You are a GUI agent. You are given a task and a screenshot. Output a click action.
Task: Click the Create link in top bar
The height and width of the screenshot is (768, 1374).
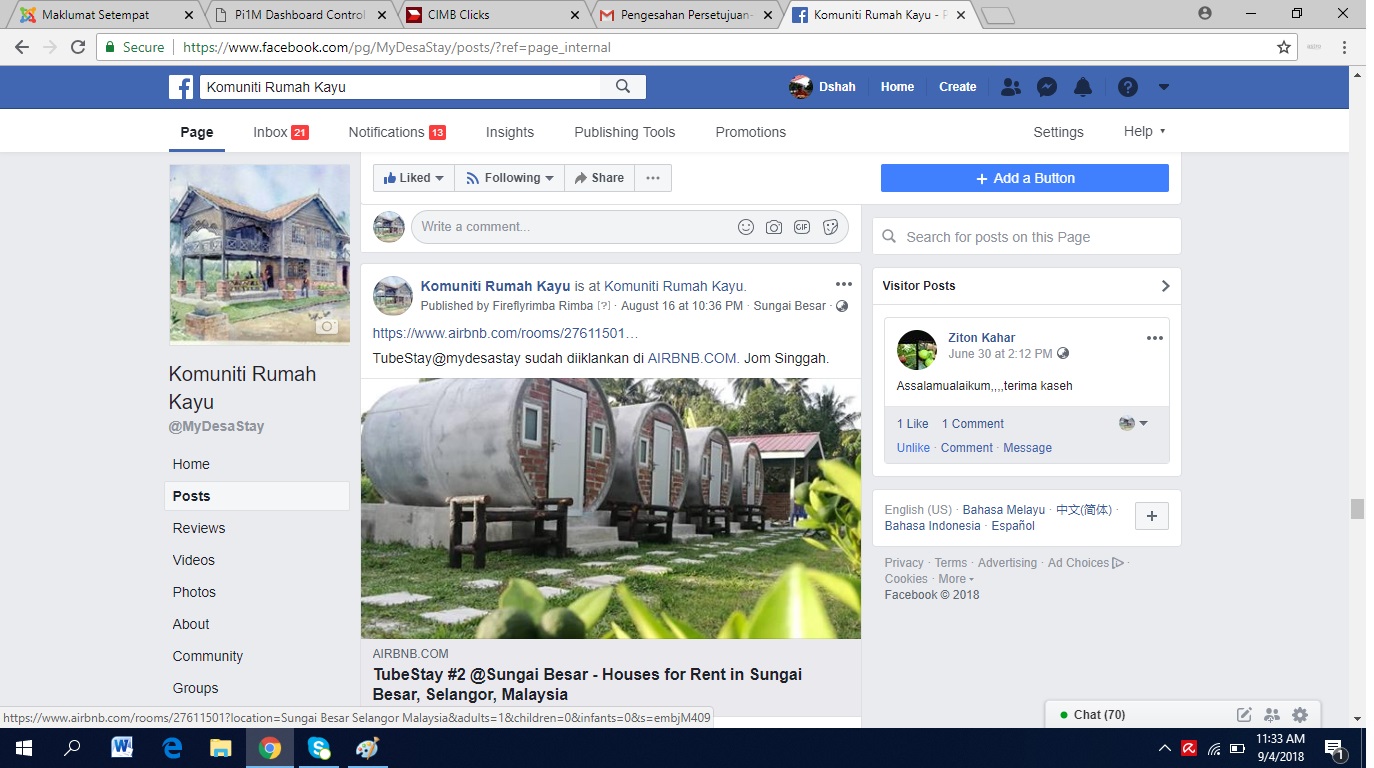(957, 87)
